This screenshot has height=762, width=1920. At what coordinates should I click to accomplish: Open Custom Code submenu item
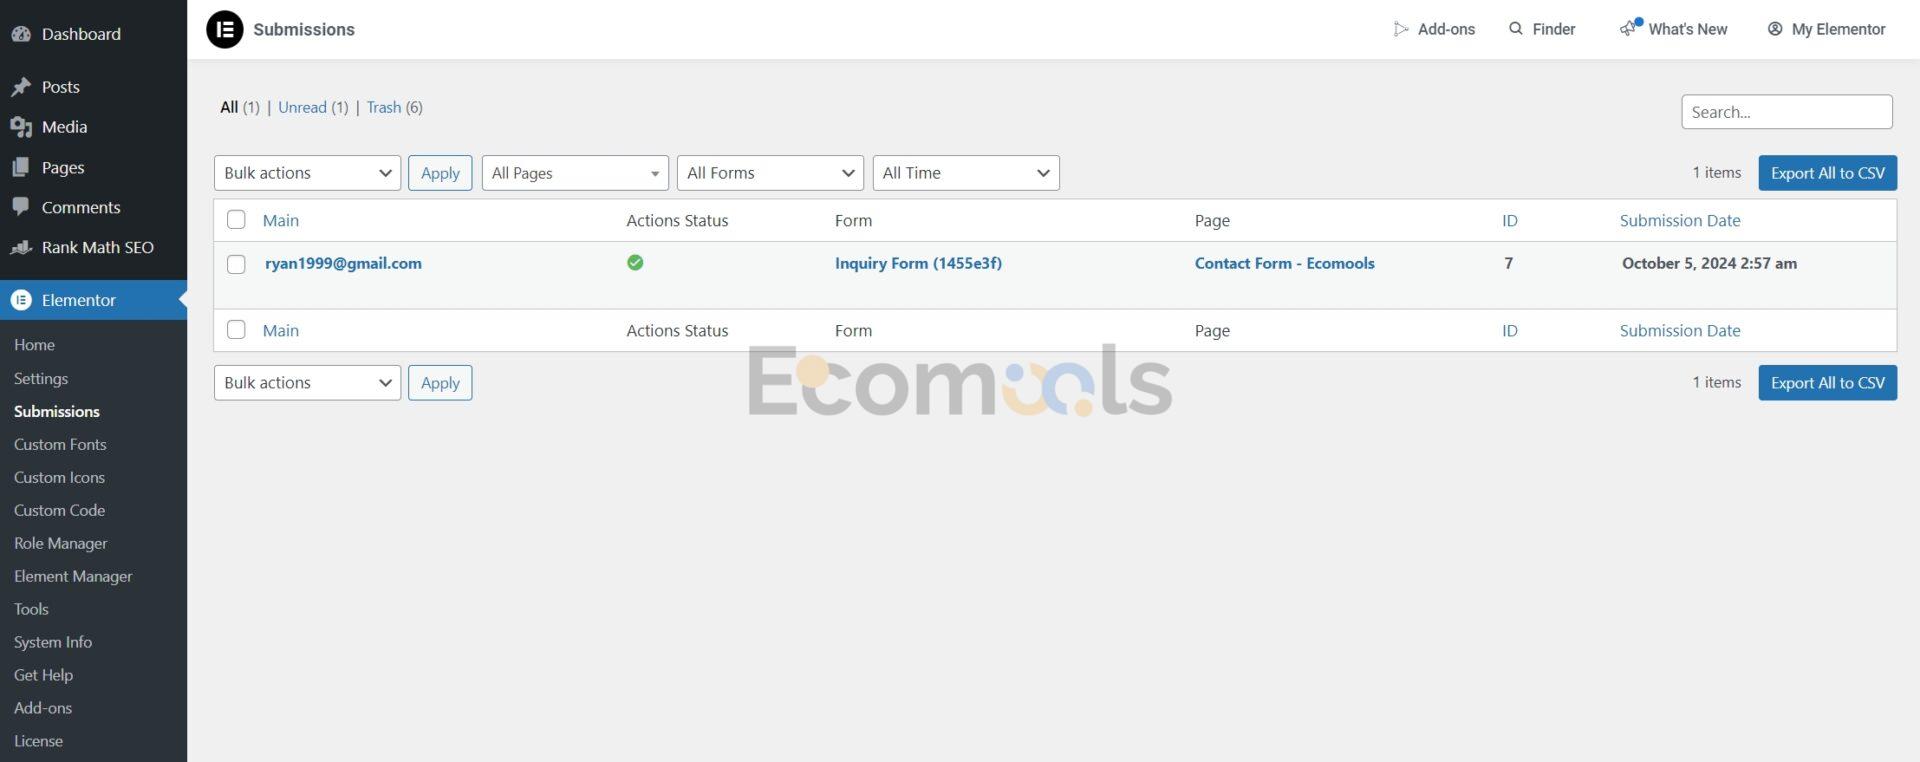point(59,511)
